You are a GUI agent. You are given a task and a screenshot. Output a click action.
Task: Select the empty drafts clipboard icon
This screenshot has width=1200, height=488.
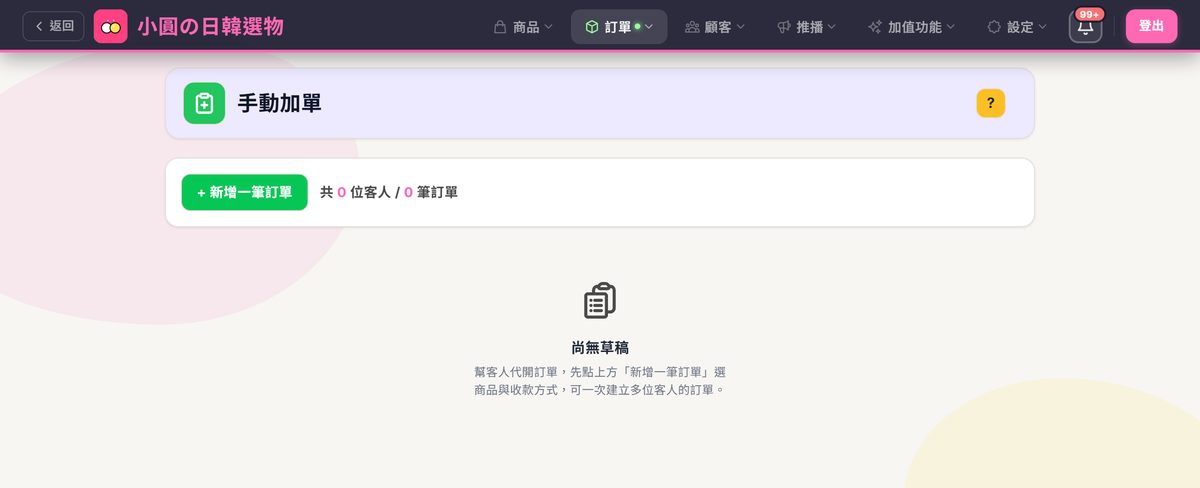[600, 301]
